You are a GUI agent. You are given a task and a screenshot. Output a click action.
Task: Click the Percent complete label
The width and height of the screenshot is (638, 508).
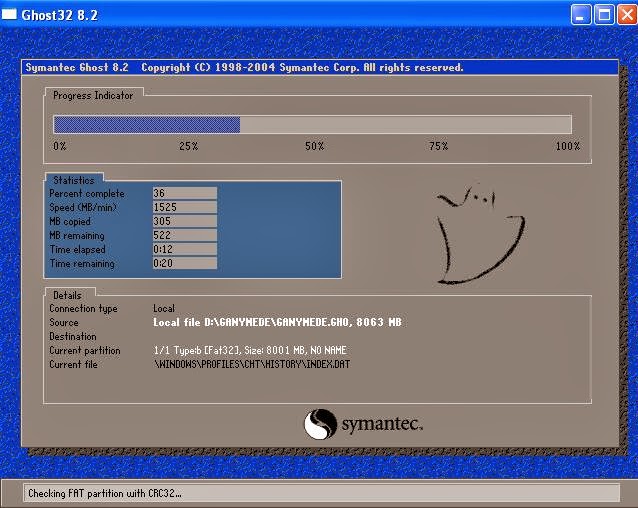click(x=87, y=194)
